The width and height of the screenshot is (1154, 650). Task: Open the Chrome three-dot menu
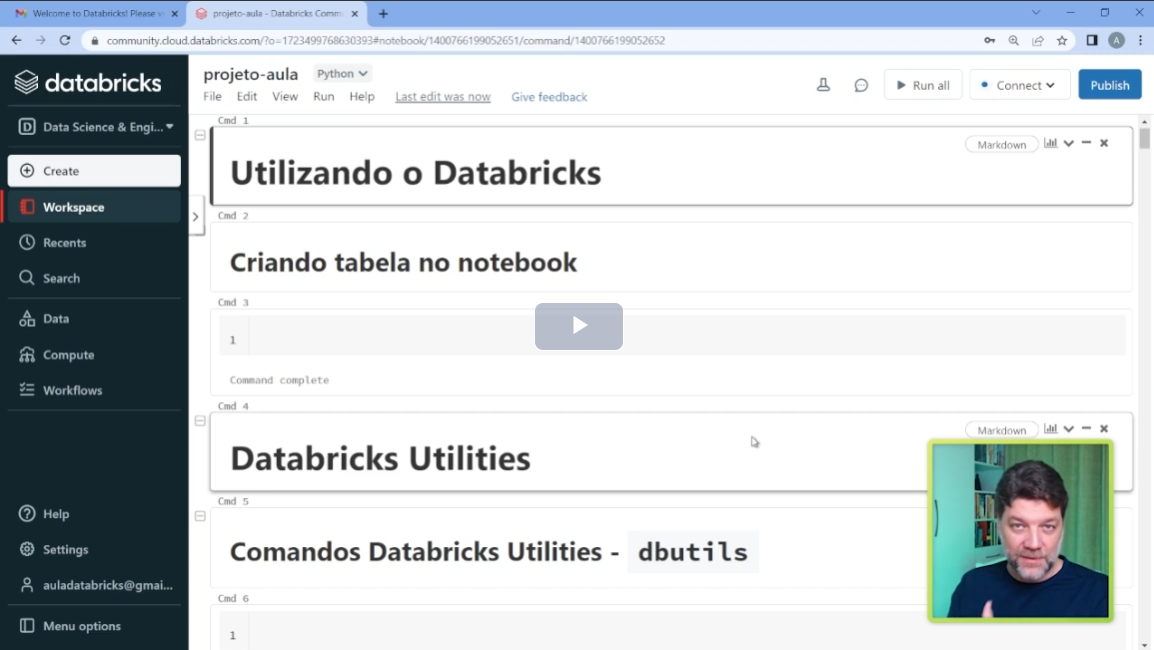(1141, 40)
